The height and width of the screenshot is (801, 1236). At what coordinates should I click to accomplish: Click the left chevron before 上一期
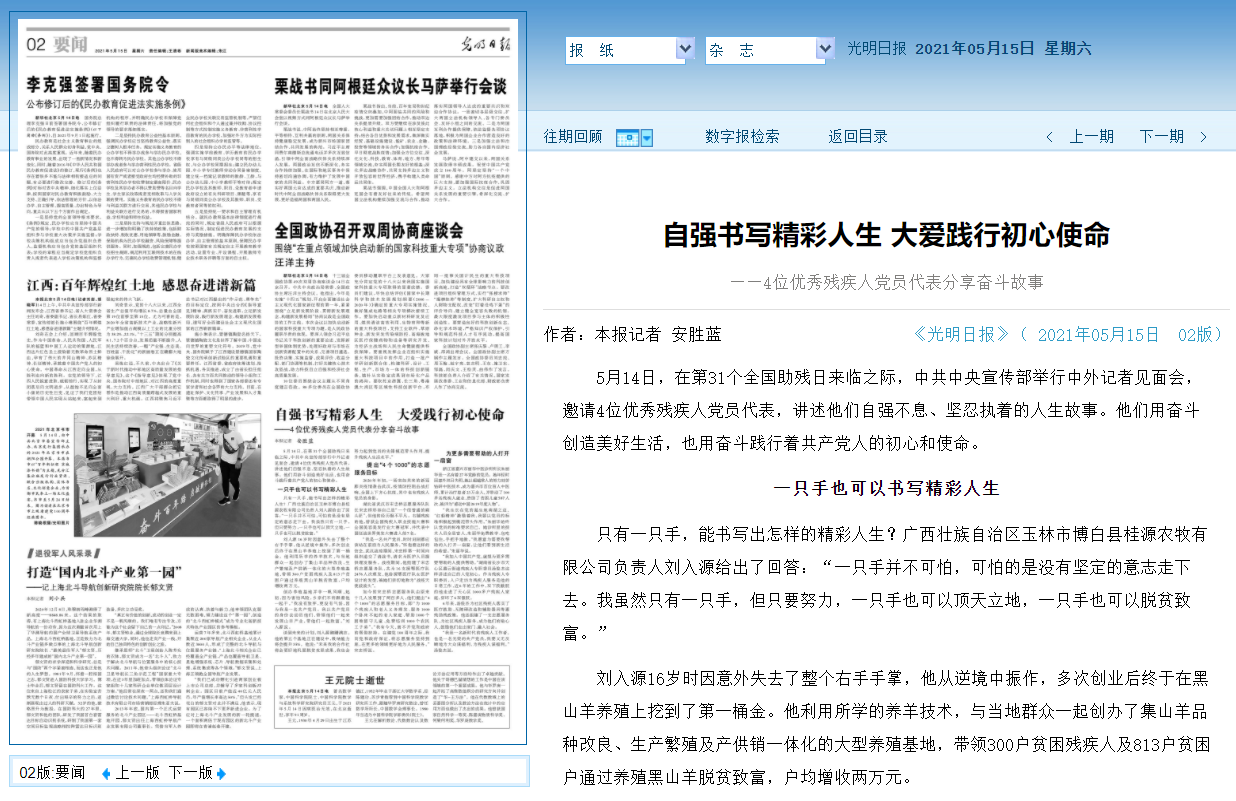(x=1049, y=137)
